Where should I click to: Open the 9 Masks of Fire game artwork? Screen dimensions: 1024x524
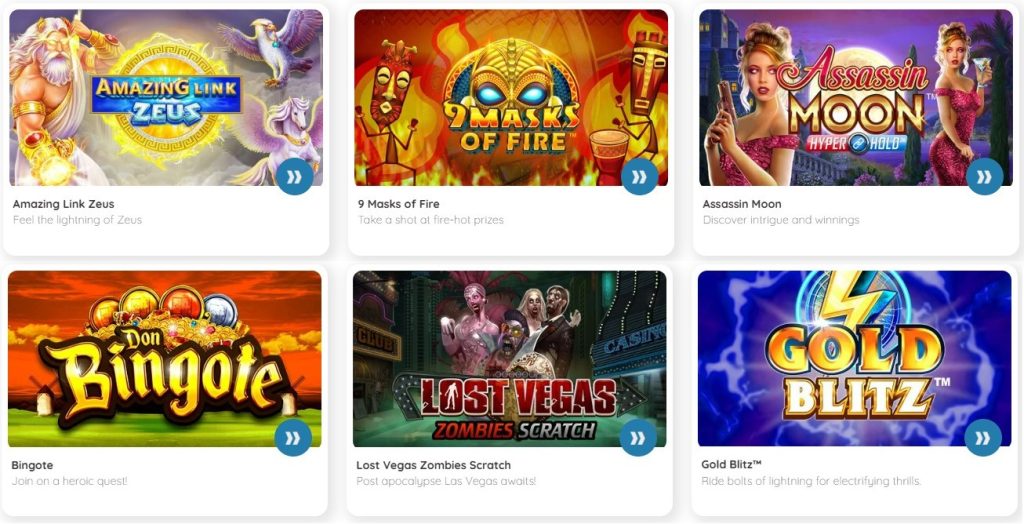511,97
